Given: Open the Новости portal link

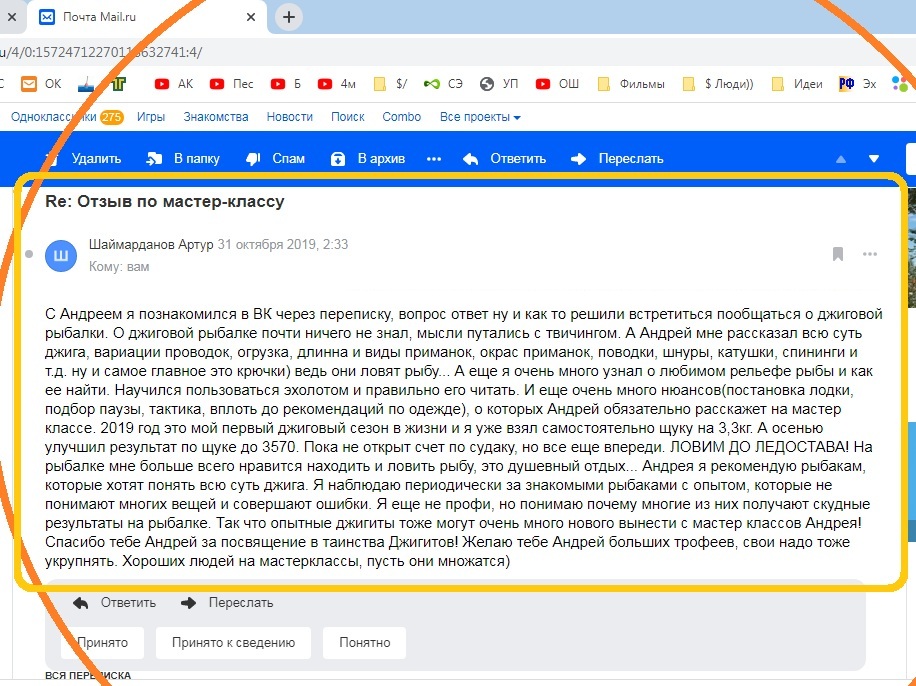Looking at the screenshot, I should (290, 117).
